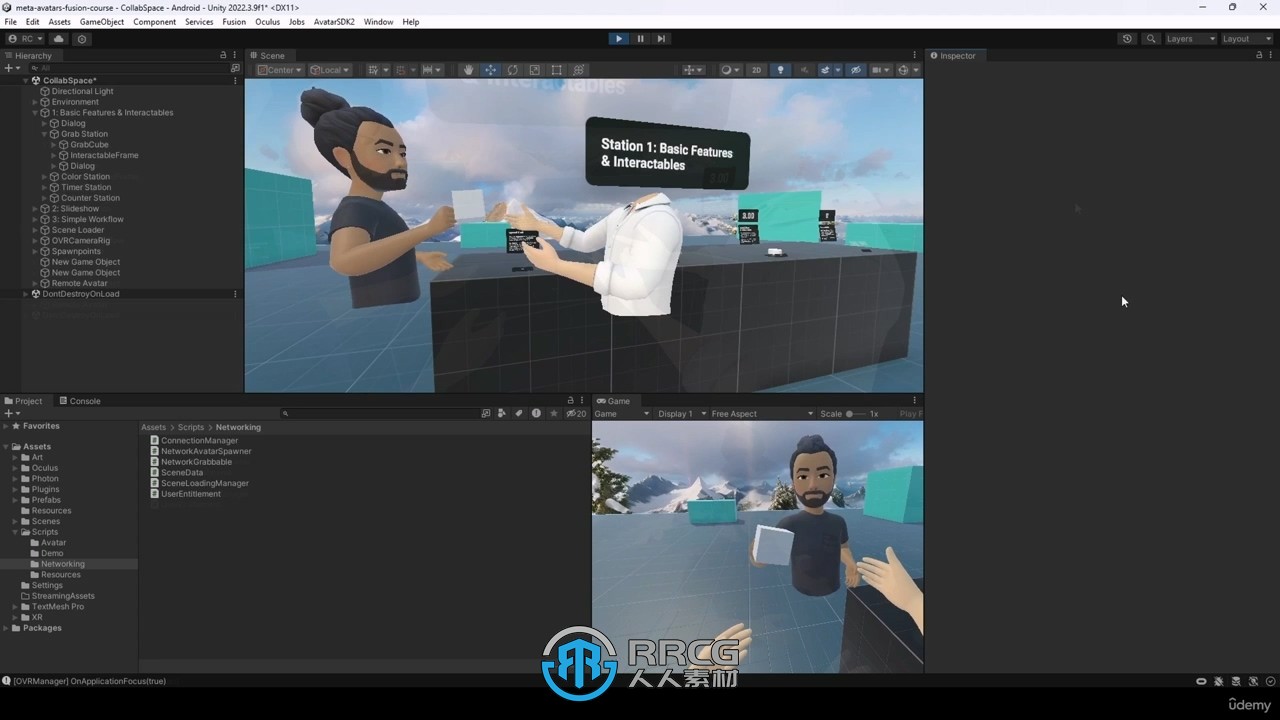1280x720 pixels.
Task: Toggle the Inspector panel lock icon
Action: point(1258,56)
